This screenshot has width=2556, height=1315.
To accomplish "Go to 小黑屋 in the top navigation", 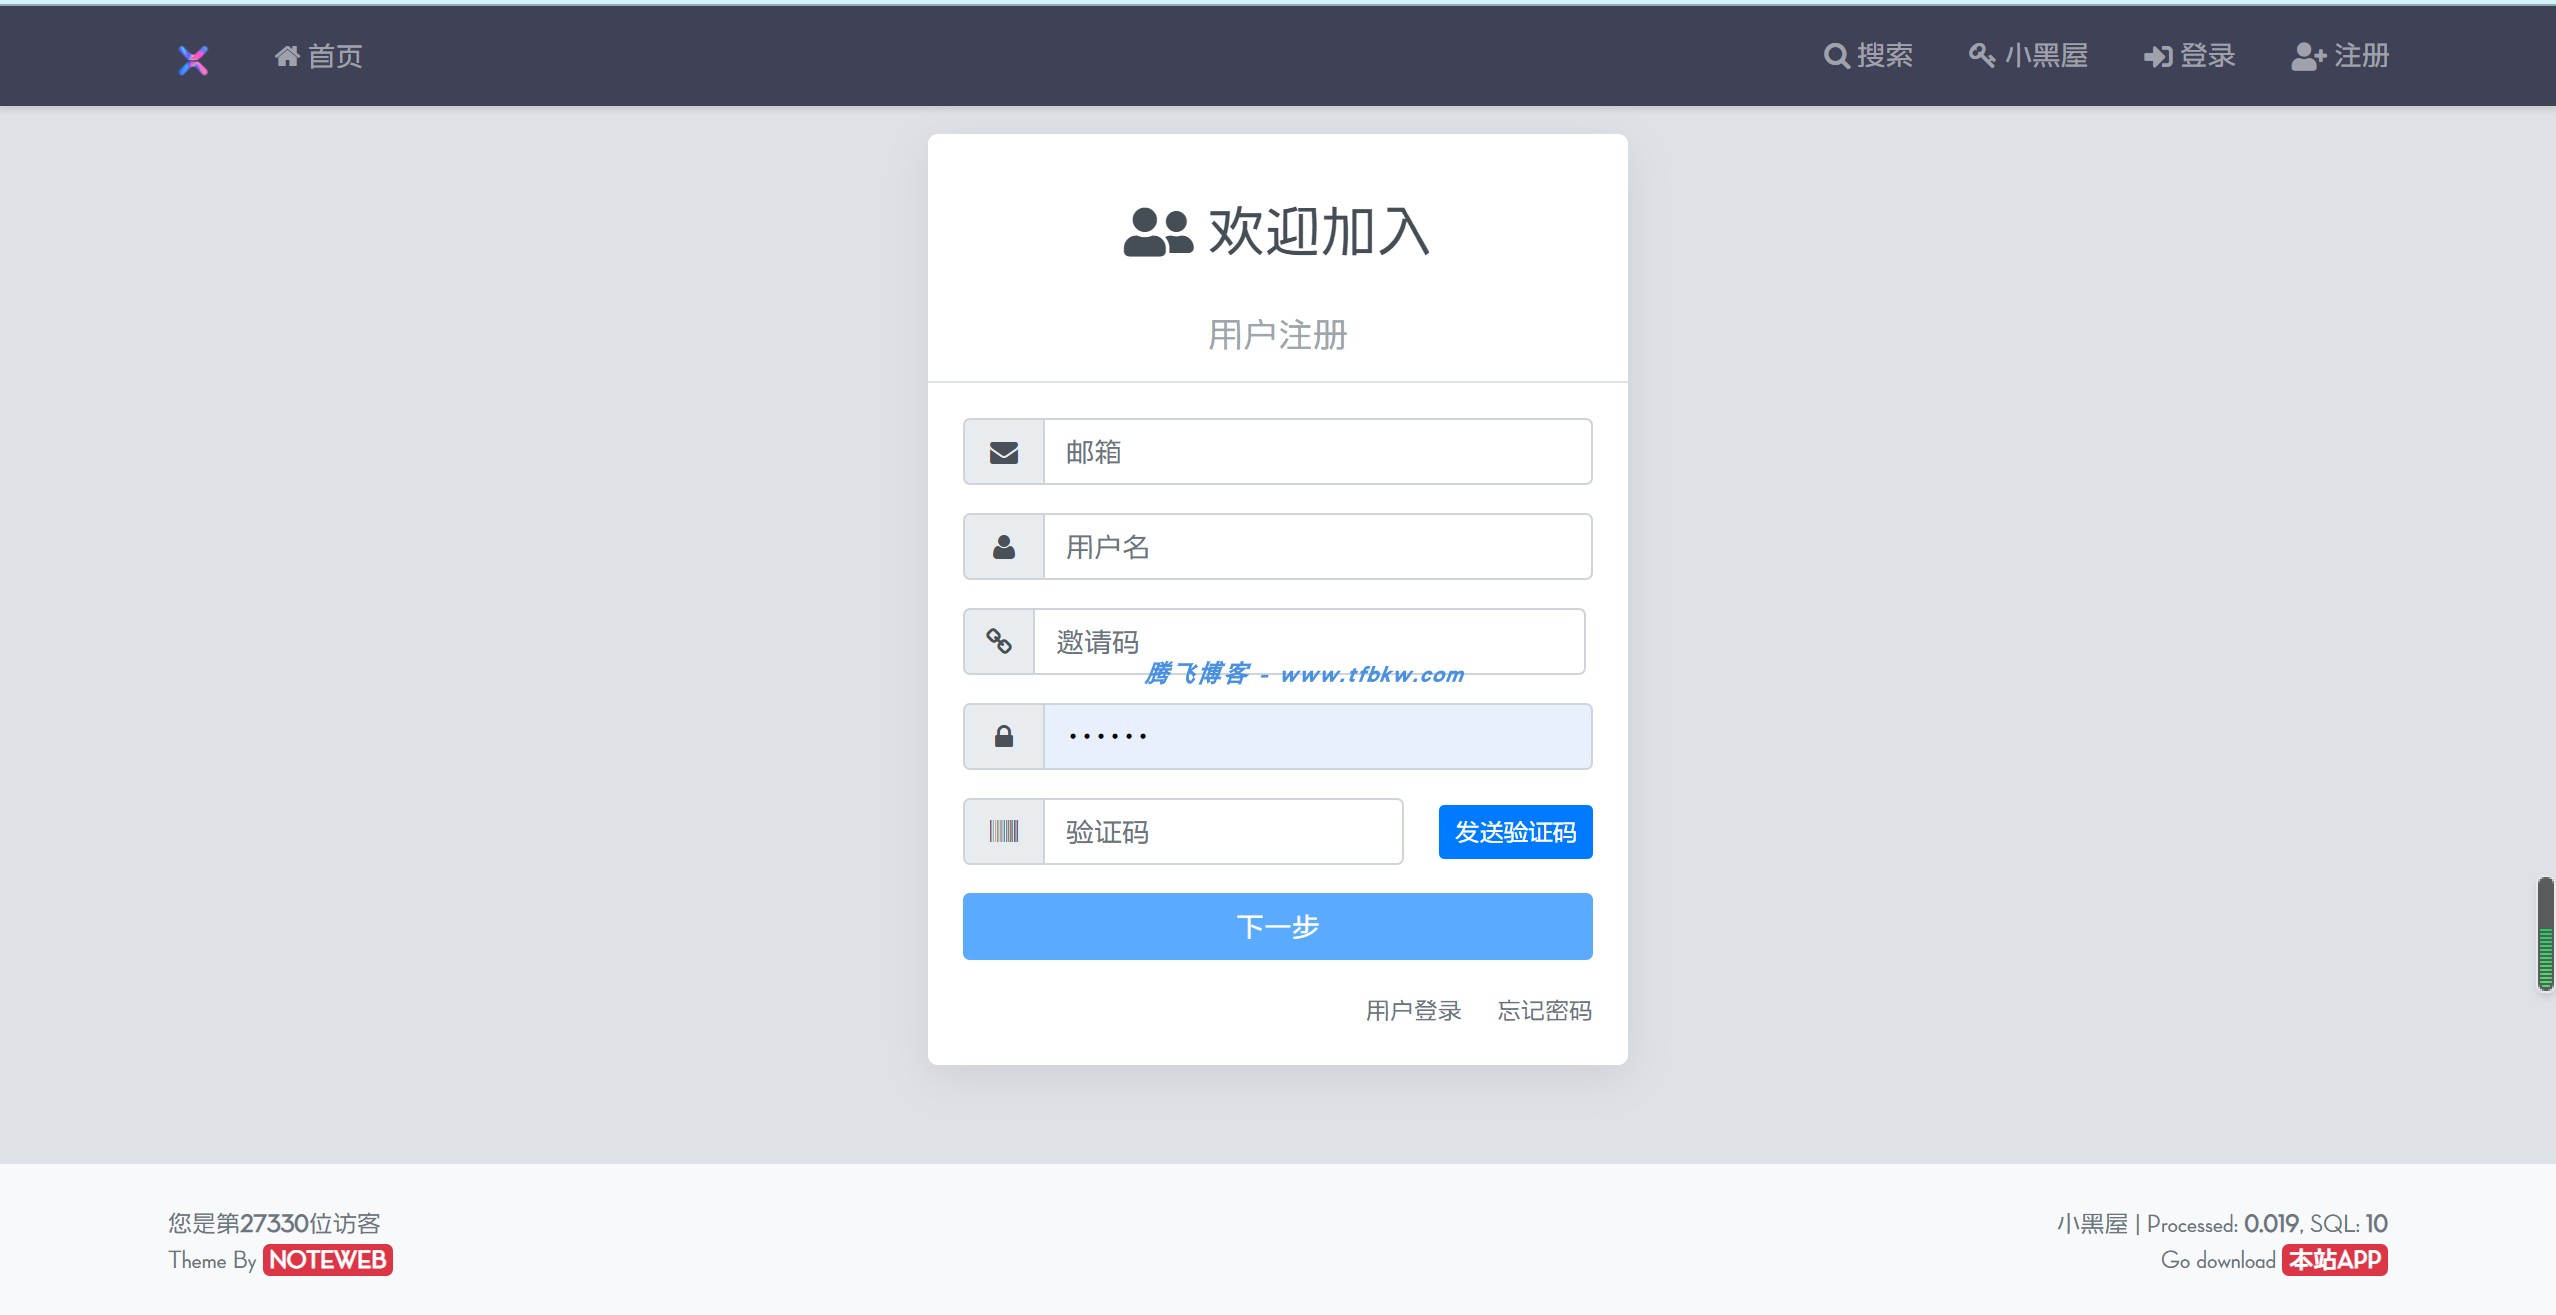I will (2028, 56).
